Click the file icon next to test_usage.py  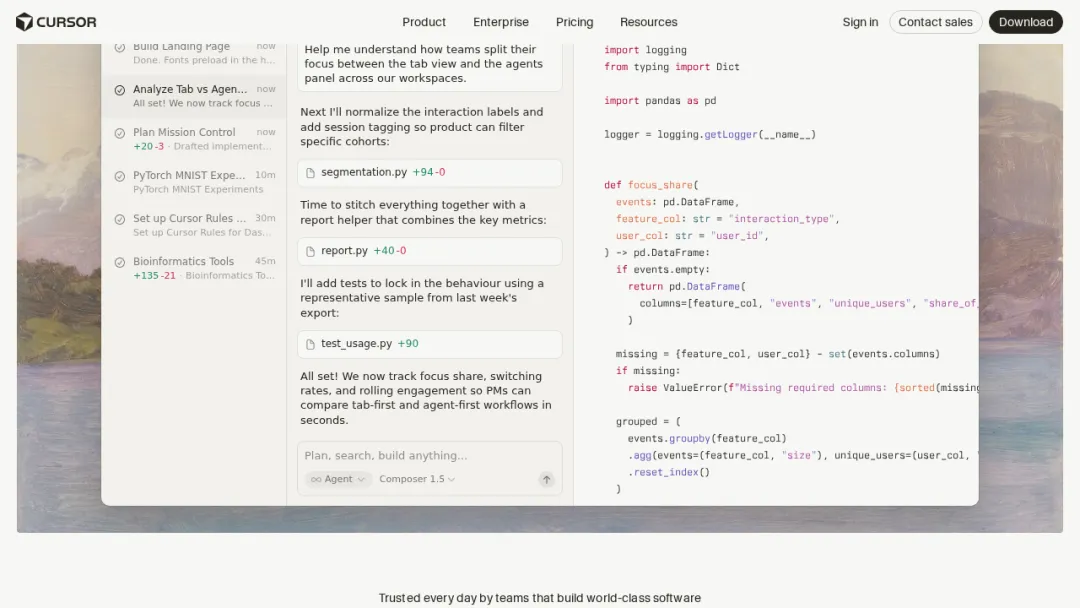pyautogui.click(x=310, y=344)
